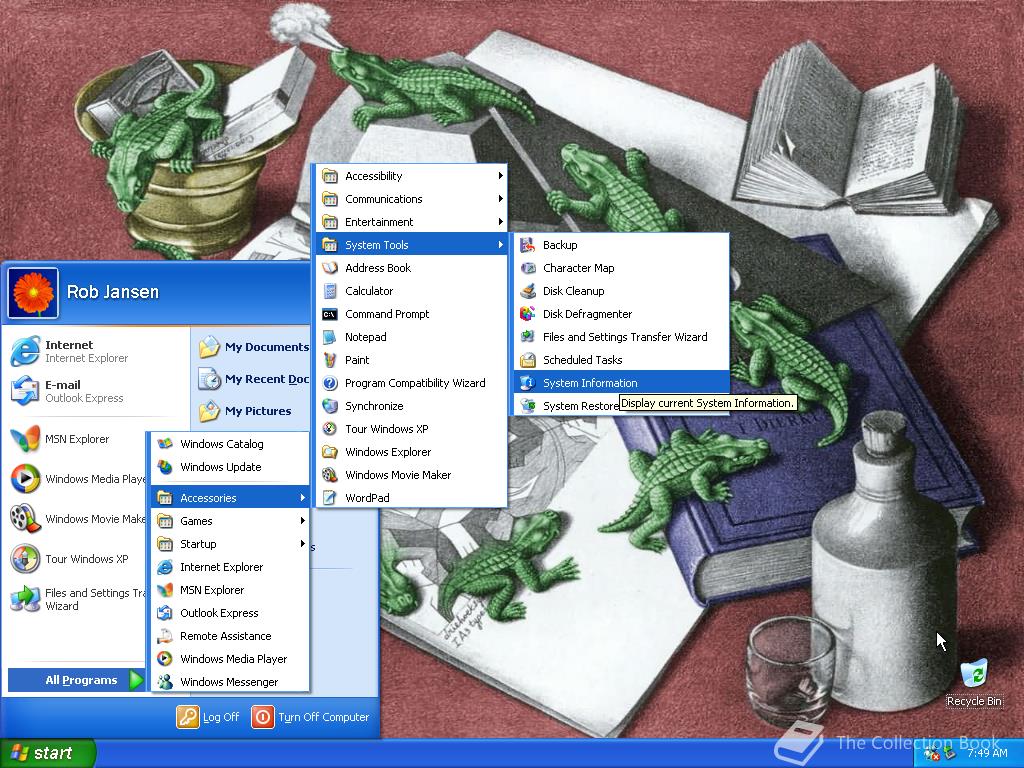Click All Programs button
The image size is (1024, 768).
[x=76, y=680]
